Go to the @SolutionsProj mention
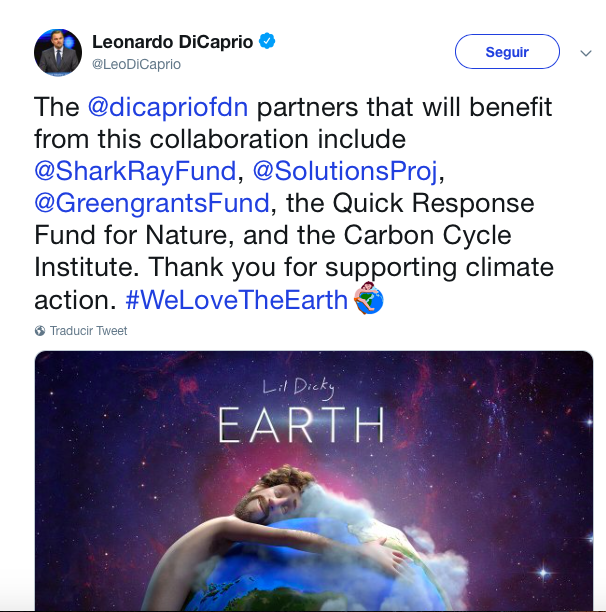 [x=345, y=171]
